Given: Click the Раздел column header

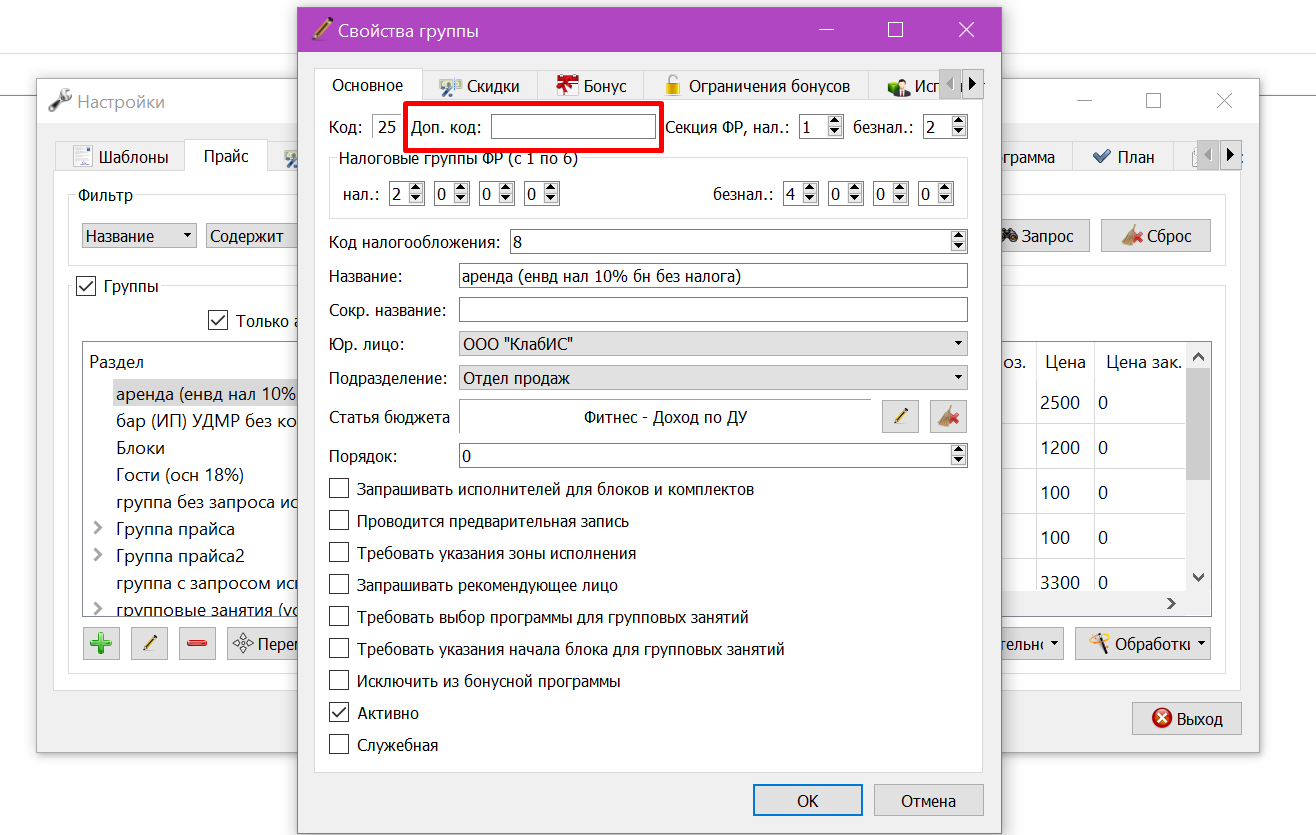Looking at the screenshot, I should click(x=116, y=362).
